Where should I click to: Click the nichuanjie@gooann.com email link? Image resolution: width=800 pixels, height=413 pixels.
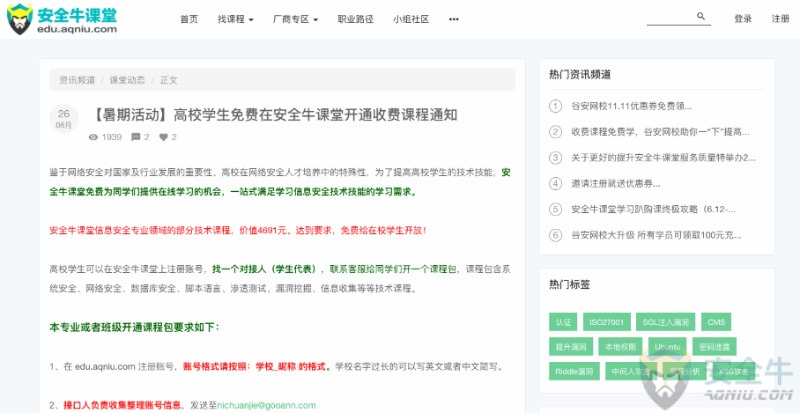(x=266, y=405)
